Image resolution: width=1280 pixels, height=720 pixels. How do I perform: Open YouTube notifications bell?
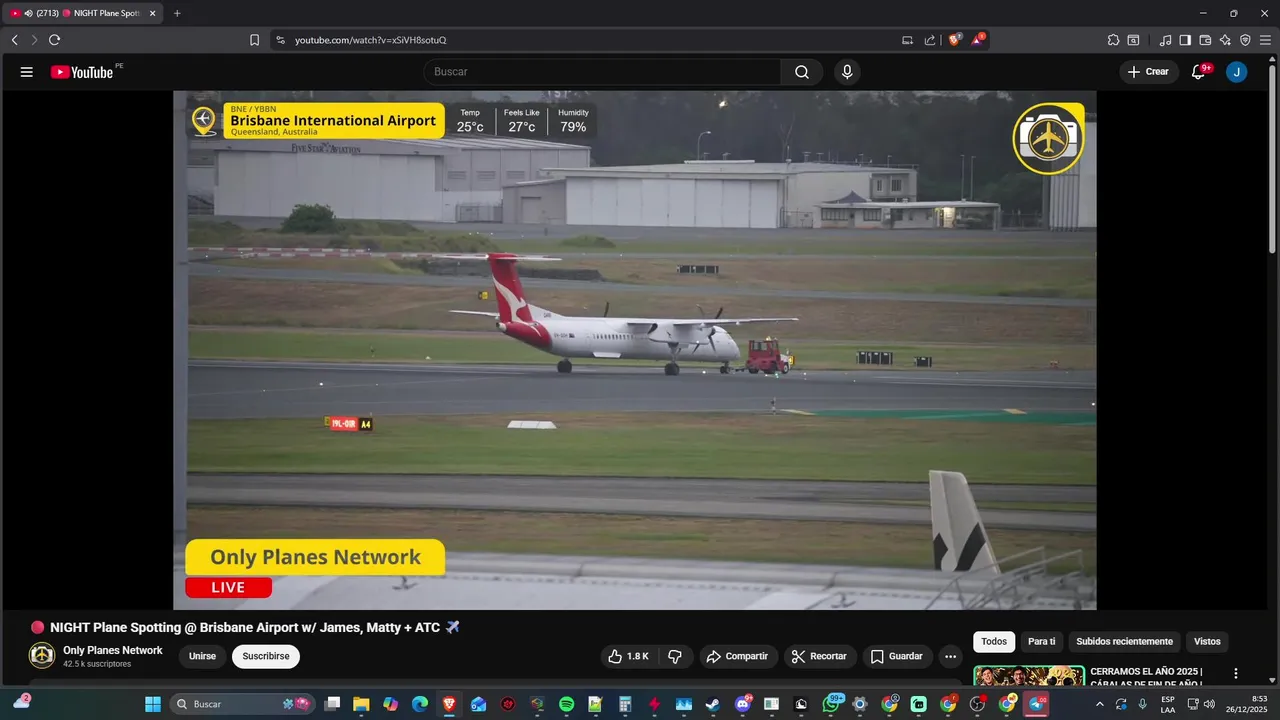click(x=1198, y=72)
